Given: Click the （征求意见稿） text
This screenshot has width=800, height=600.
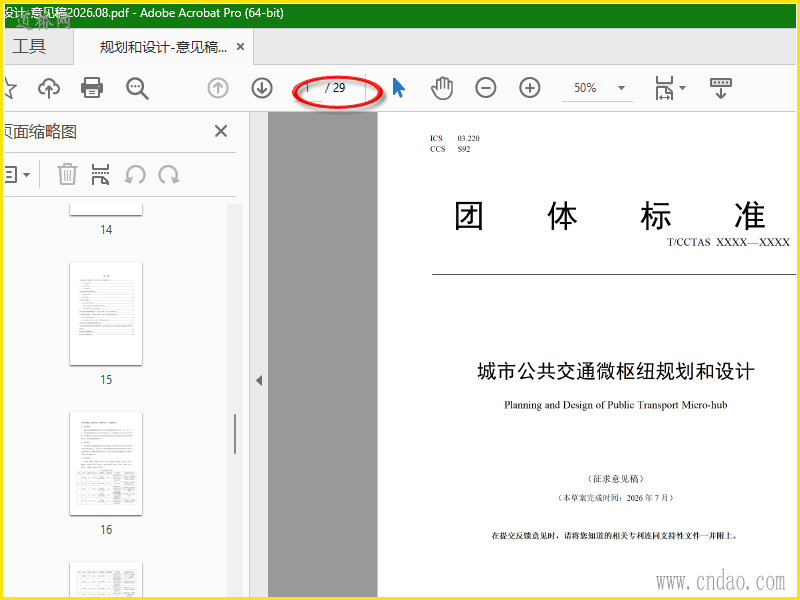Looking at the screenshot, I should pyautogui.click(x=616, y=479).
